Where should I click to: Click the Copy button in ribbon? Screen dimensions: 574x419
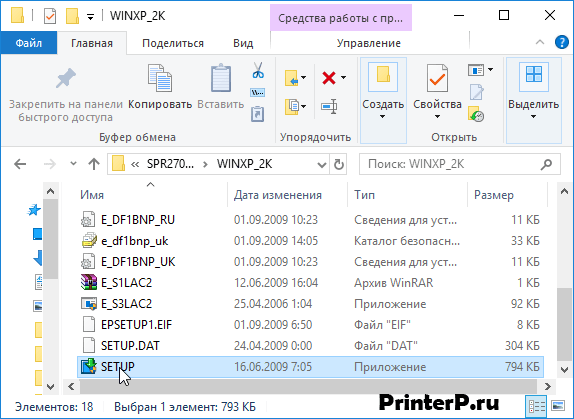(x=160, y=88)
